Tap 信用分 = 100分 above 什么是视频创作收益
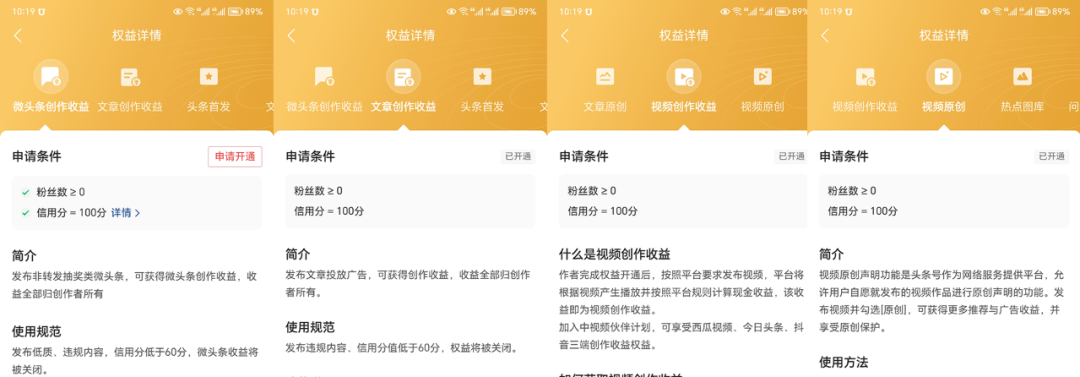Viewport: 1080px width, 377px height. click(x=603, y=211)
